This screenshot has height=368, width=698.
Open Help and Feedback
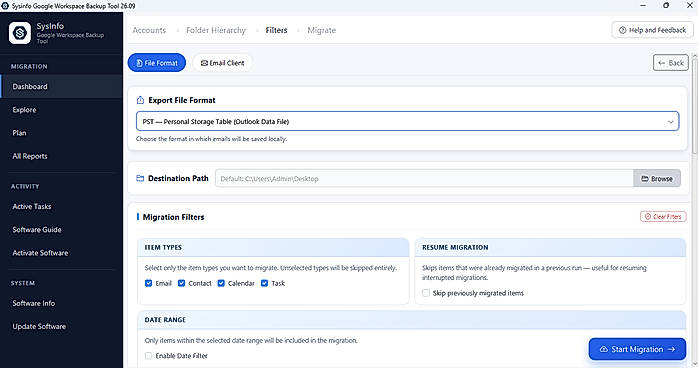(652, 30)
